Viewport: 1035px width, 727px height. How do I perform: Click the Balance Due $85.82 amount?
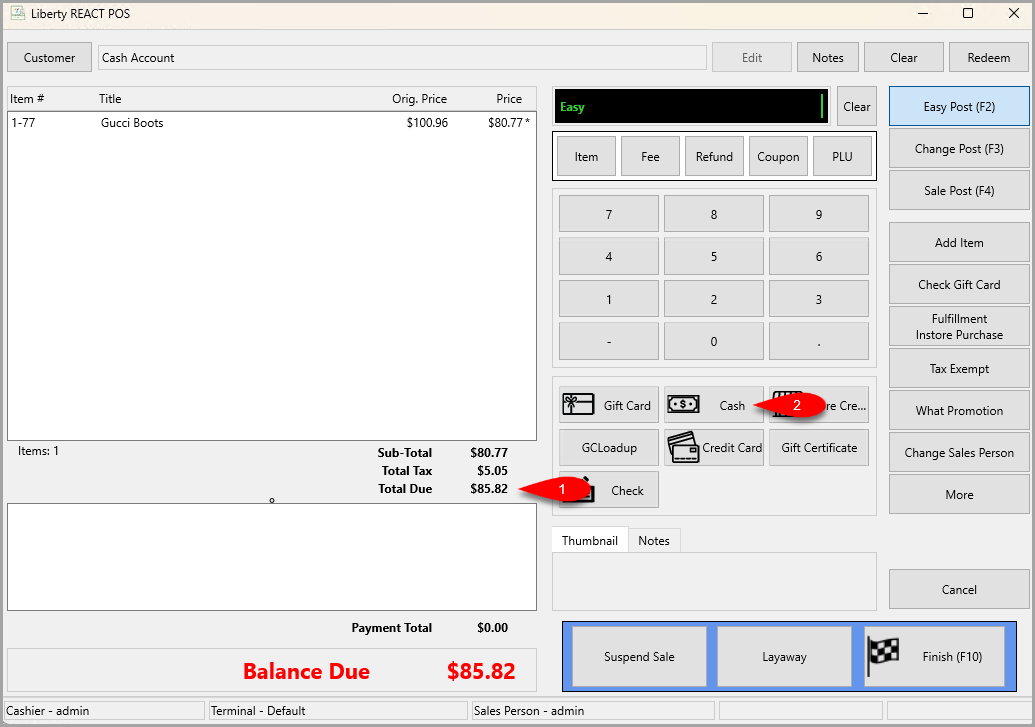click(x=481, y=671)
